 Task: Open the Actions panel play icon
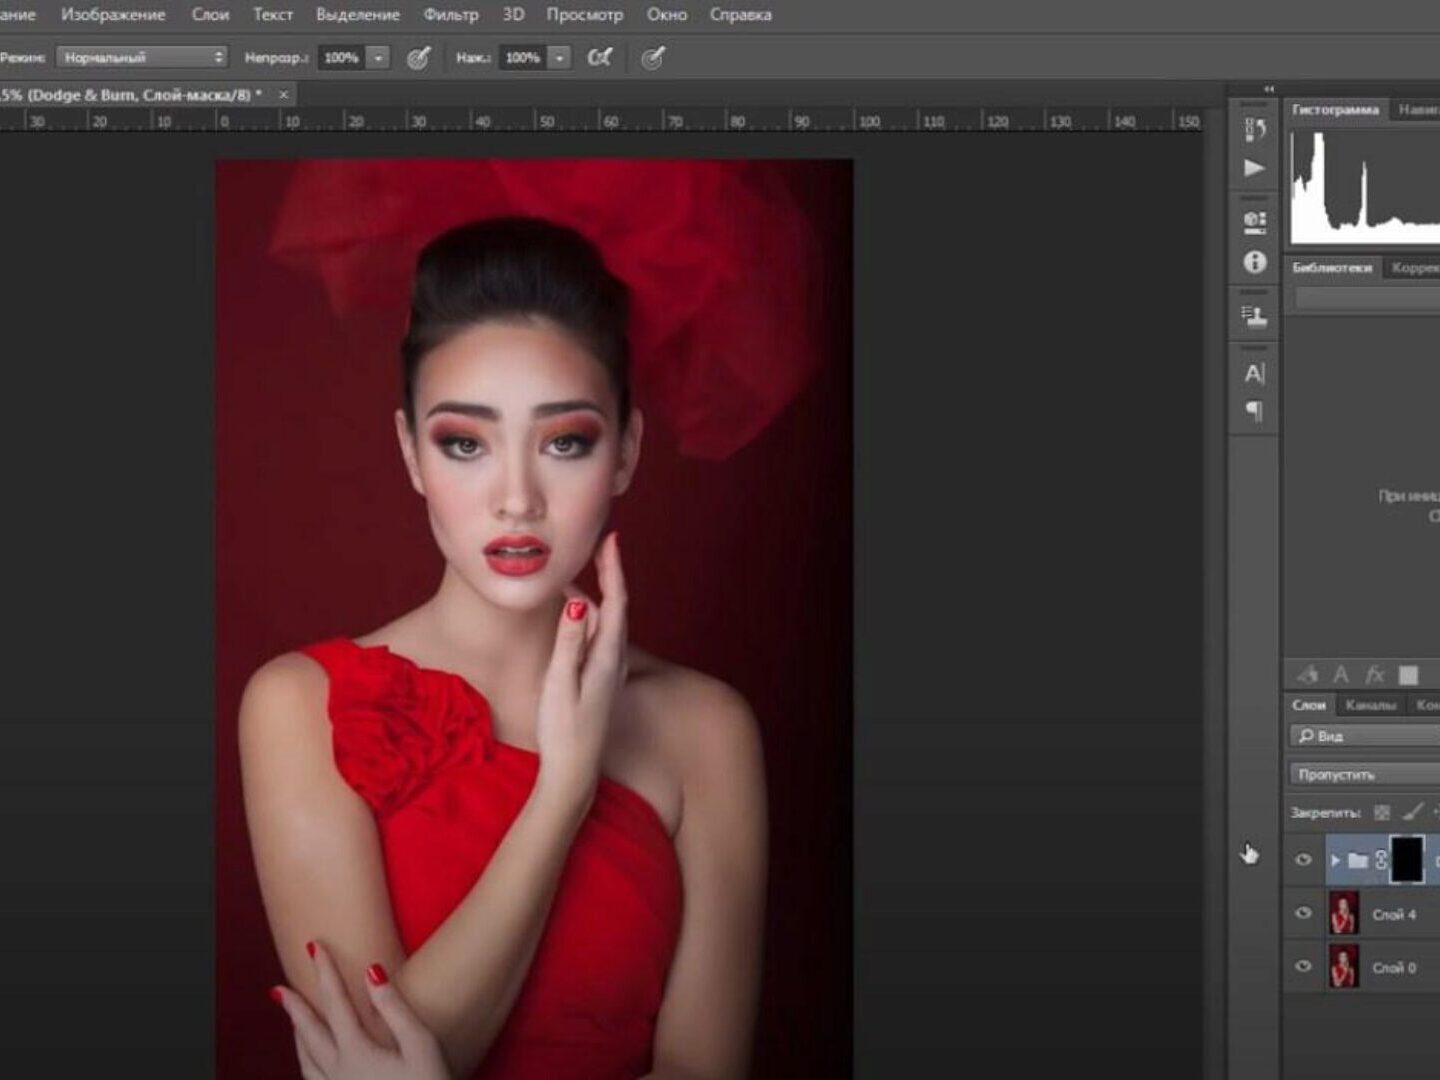tap(1254, 168)
